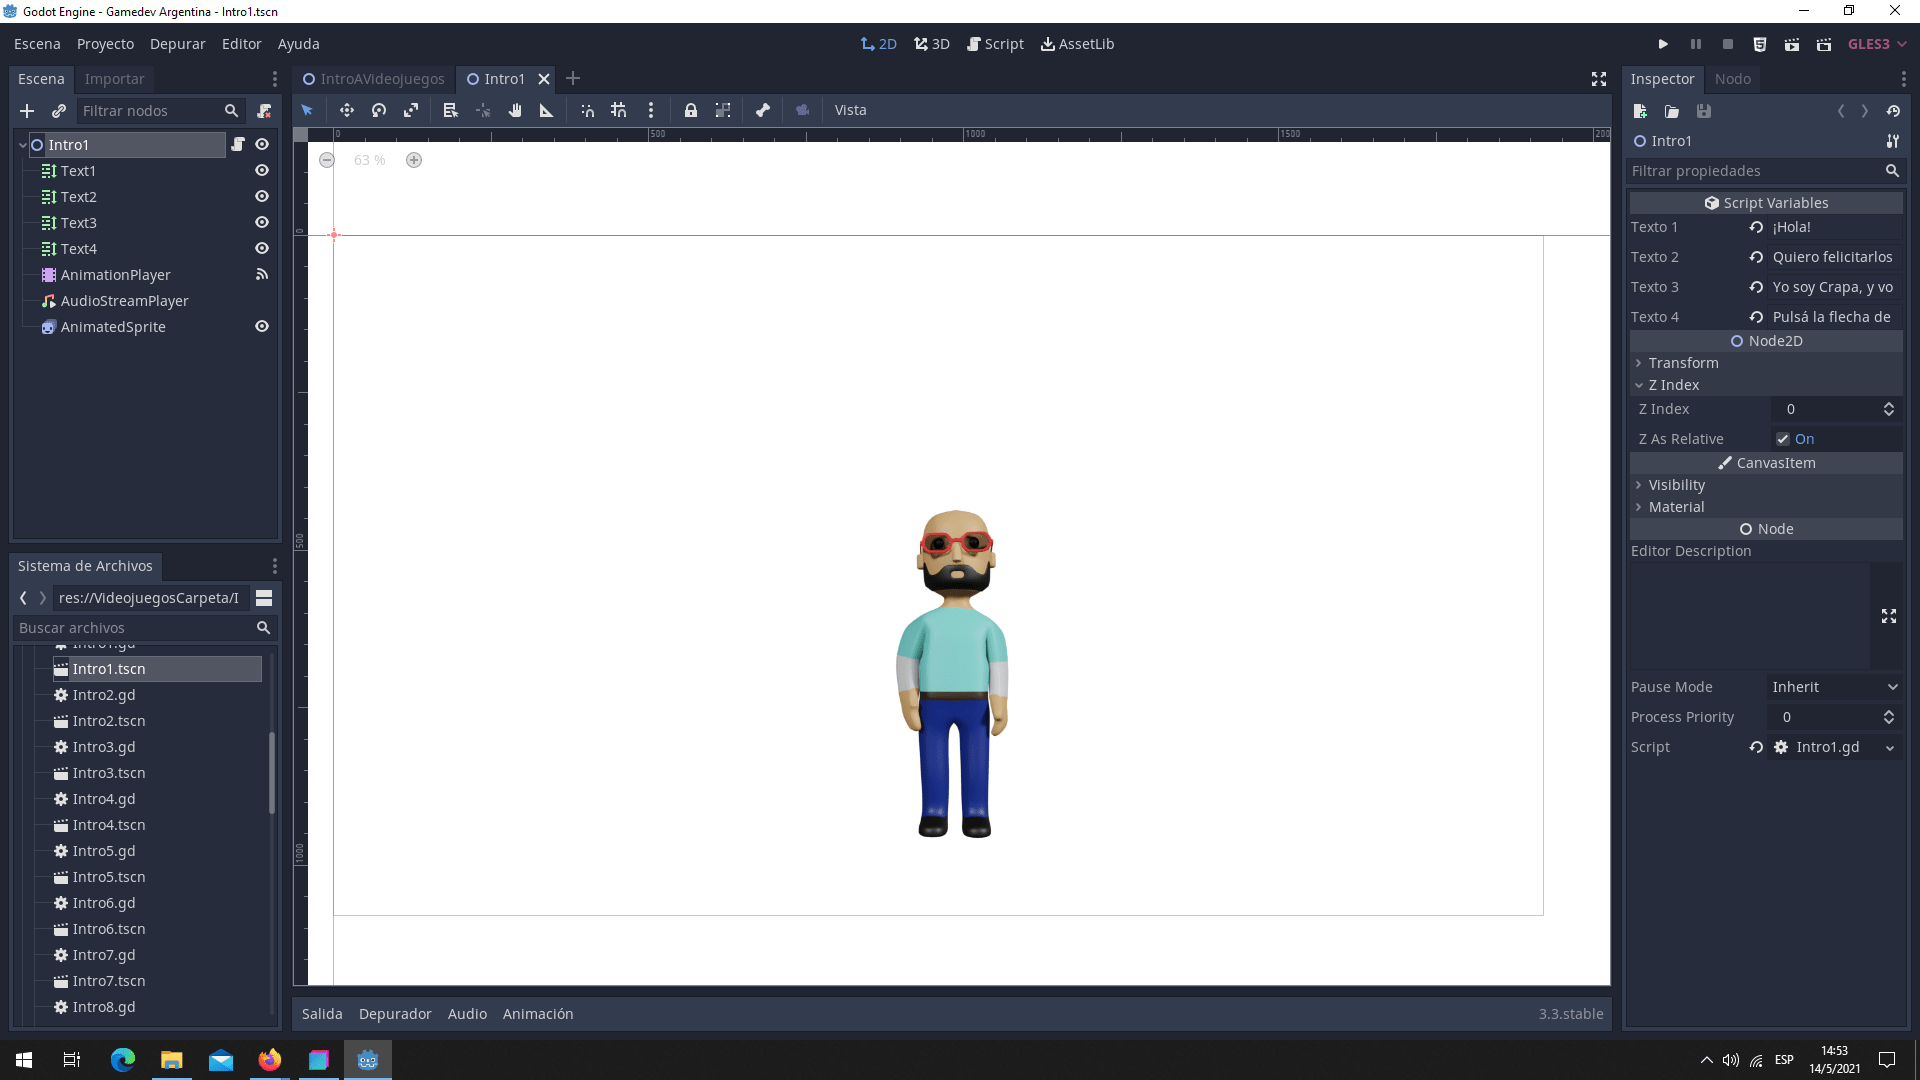This screenshot has height=1080, width=1920.
Task: Open the Vista viewport menu
Action: point(850,110)
